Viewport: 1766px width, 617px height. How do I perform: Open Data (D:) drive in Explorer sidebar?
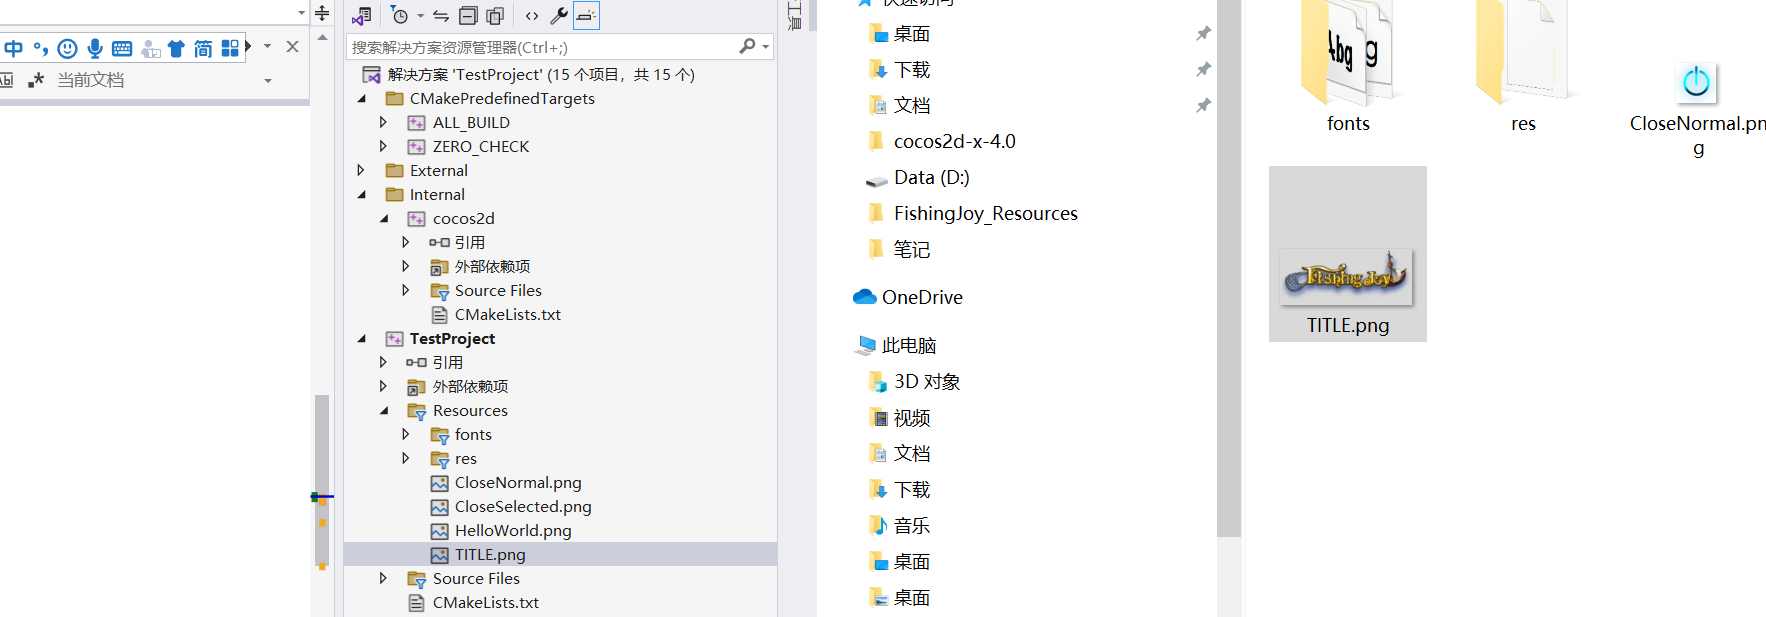[x=931, y=177]
